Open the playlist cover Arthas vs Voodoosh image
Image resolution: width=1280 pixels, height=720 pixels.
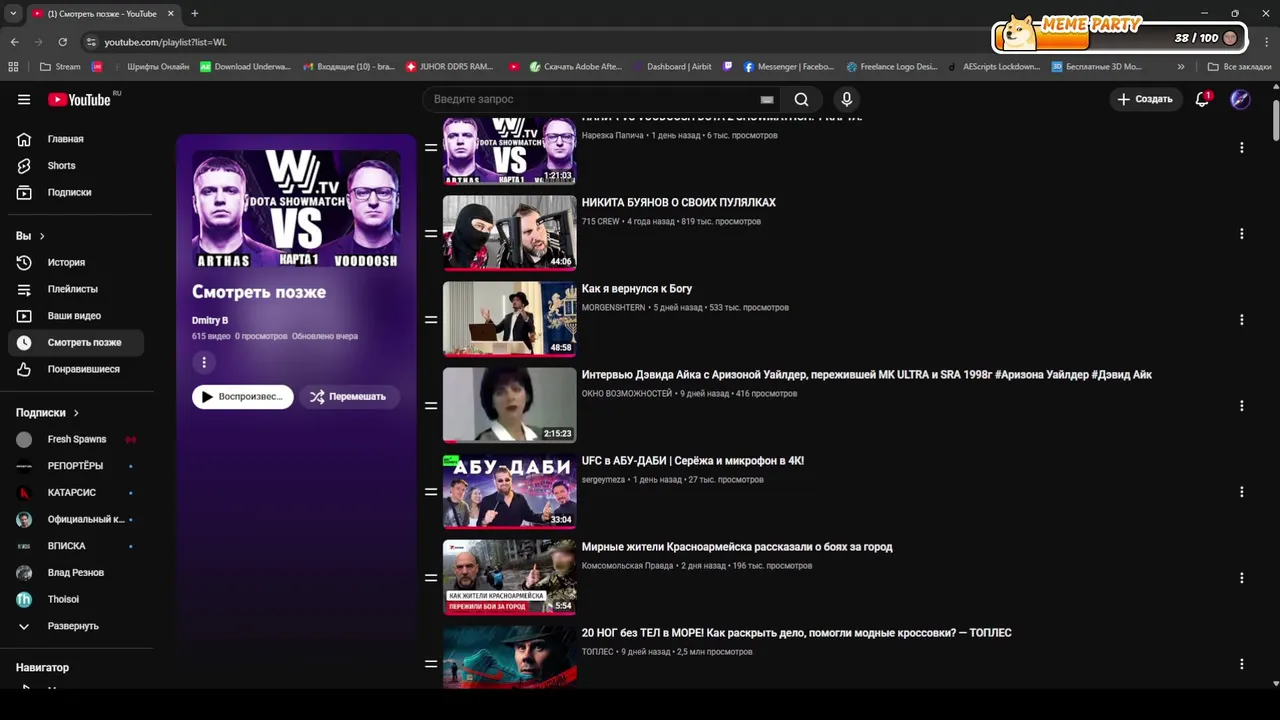(296, 208)
